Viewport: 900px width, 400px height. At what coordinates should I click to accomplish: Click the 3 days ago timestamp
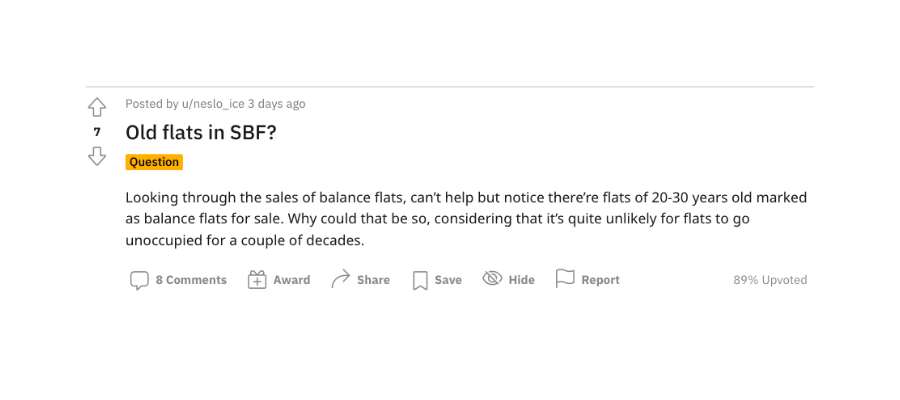click(x=277, y=104)
